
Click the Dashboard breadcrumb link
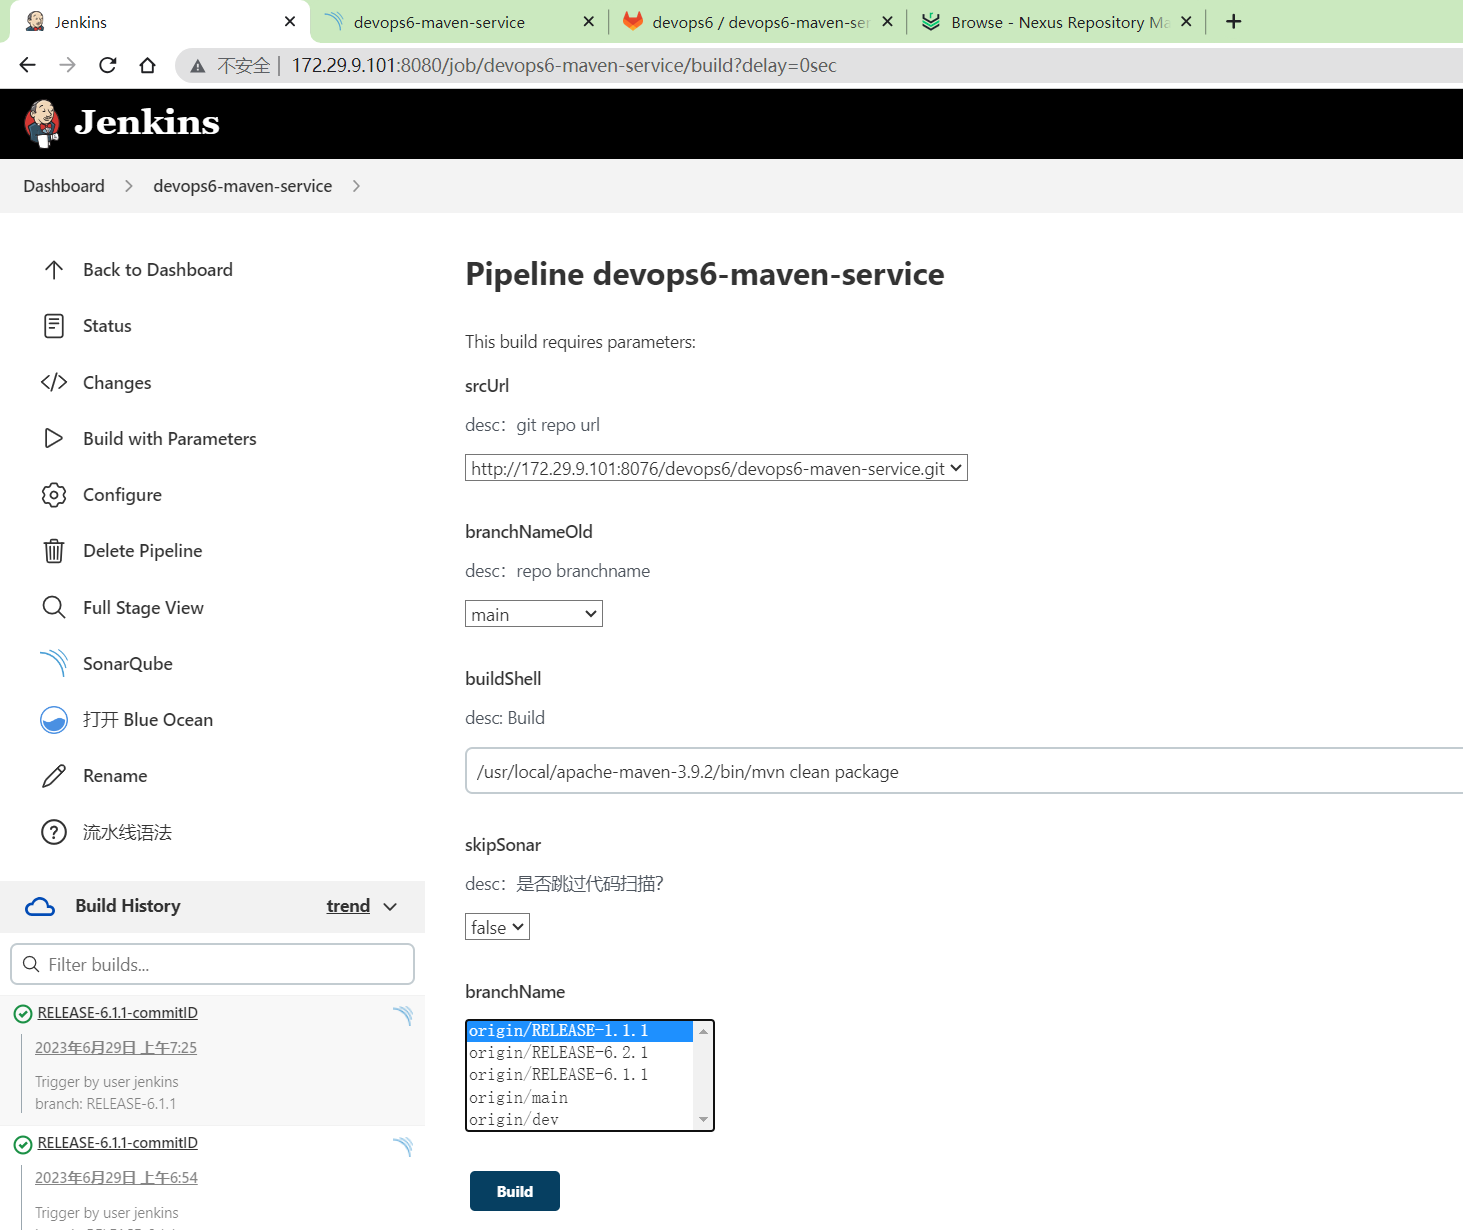(x=64, y=186)
